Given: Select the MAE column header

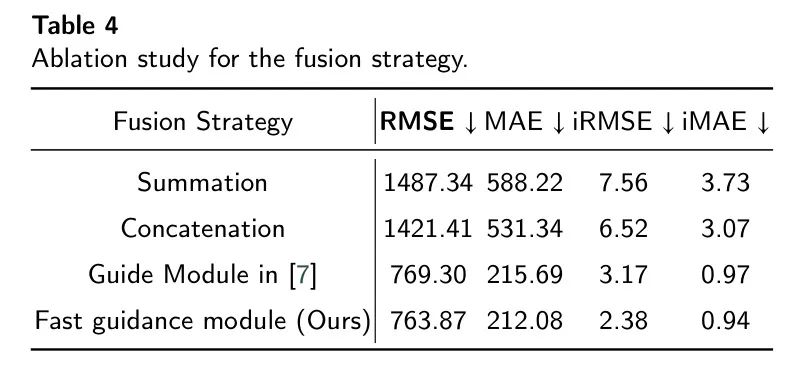Looking at the screenshot, I should coord(525,122).
